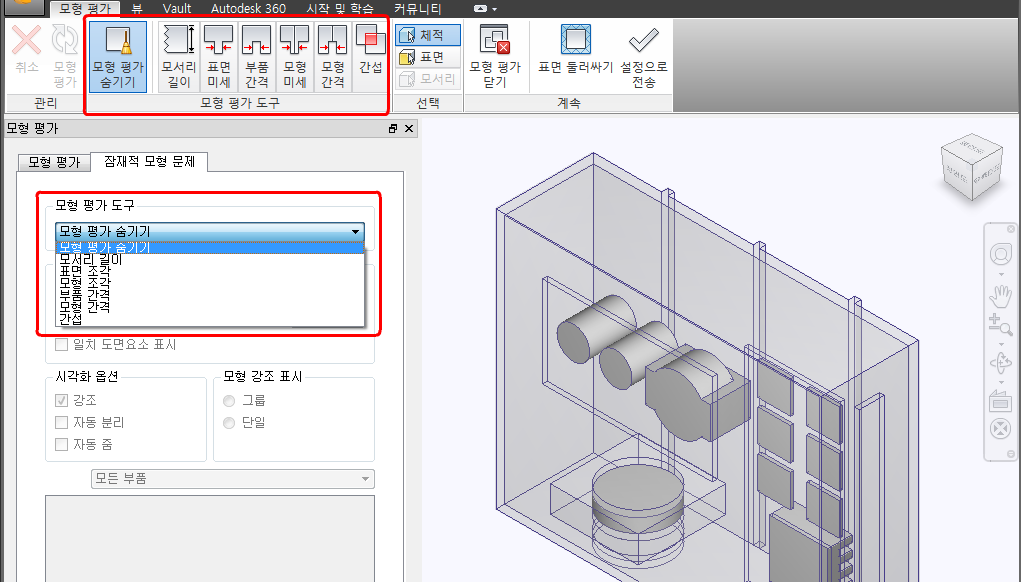The width and height of the screenshot is (1021, 582).
Task: Choose 모서리 길이 from the list
Action: 210,259
